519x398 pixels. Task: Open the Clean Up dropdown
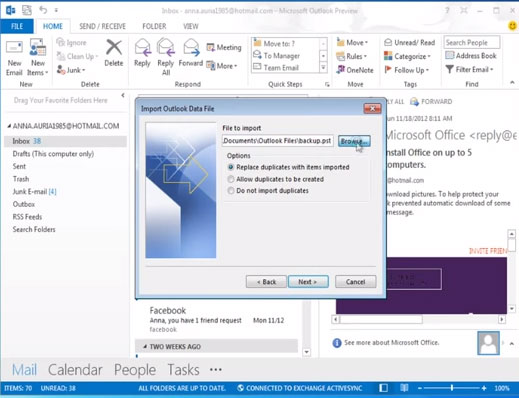[x=77, y=56]
